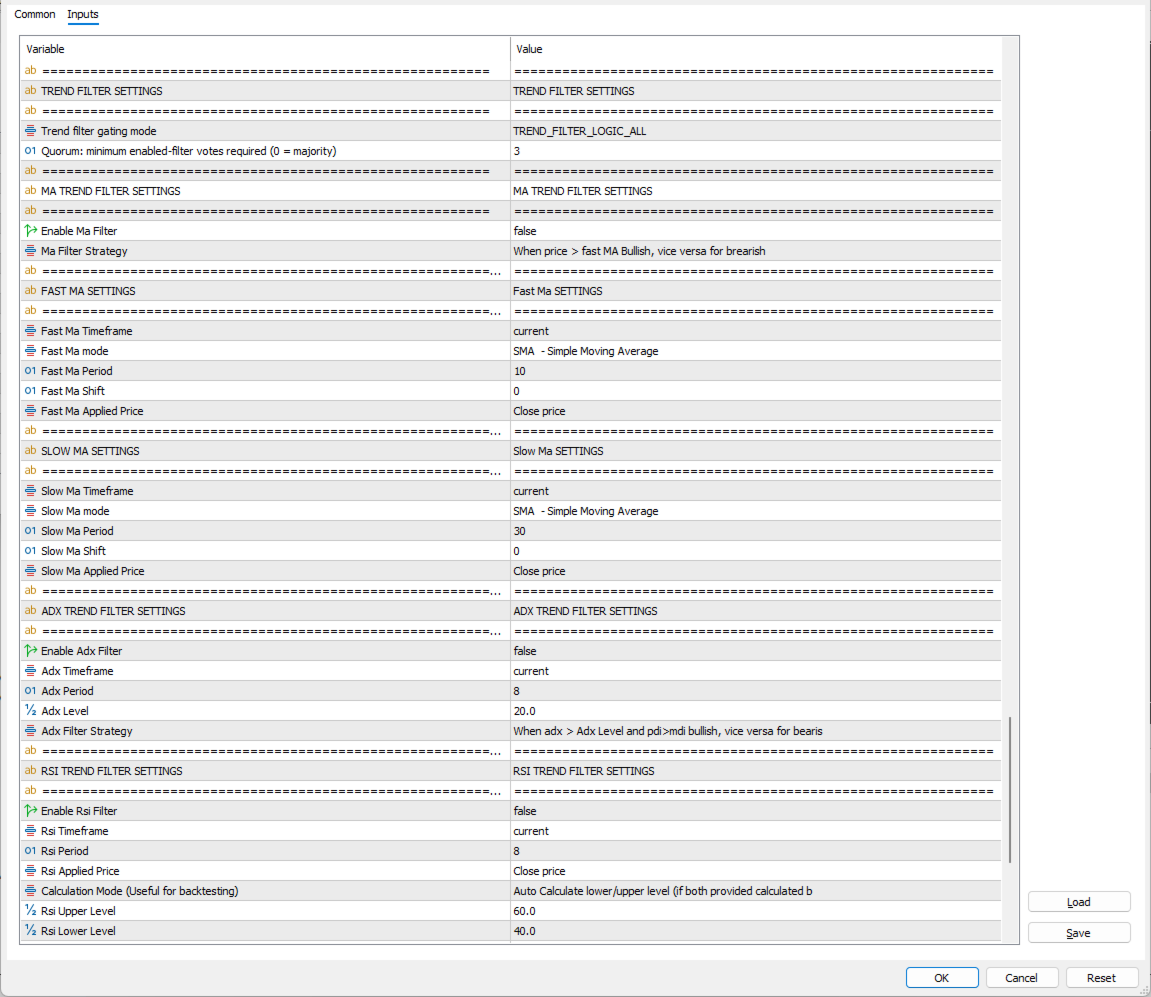Toggle Enable Adx Filter false value

pos(755,650)
